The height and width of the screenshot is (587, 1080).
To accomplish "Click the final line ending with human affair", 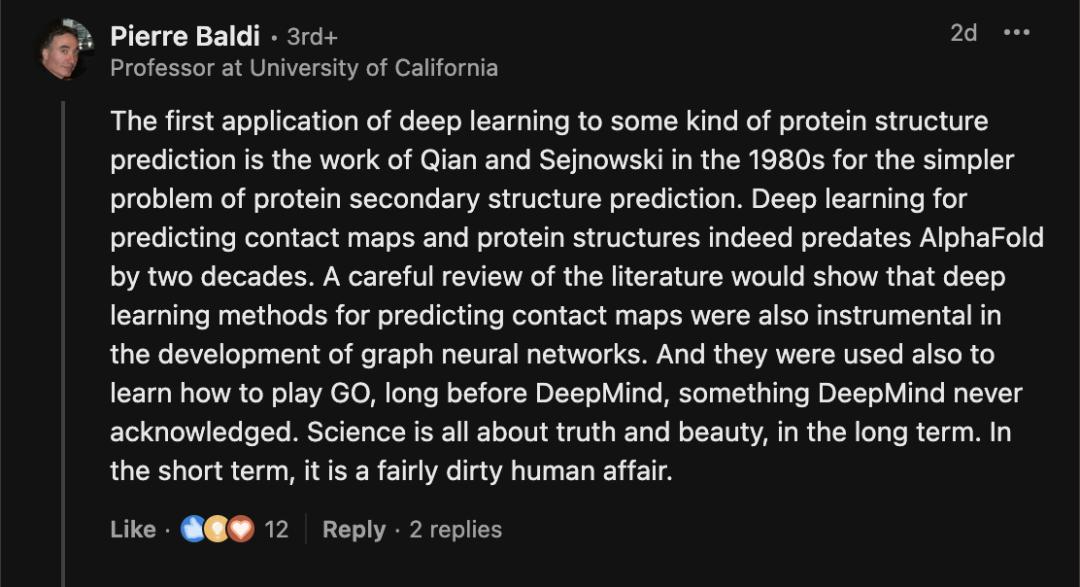I will tap(391, 471).
